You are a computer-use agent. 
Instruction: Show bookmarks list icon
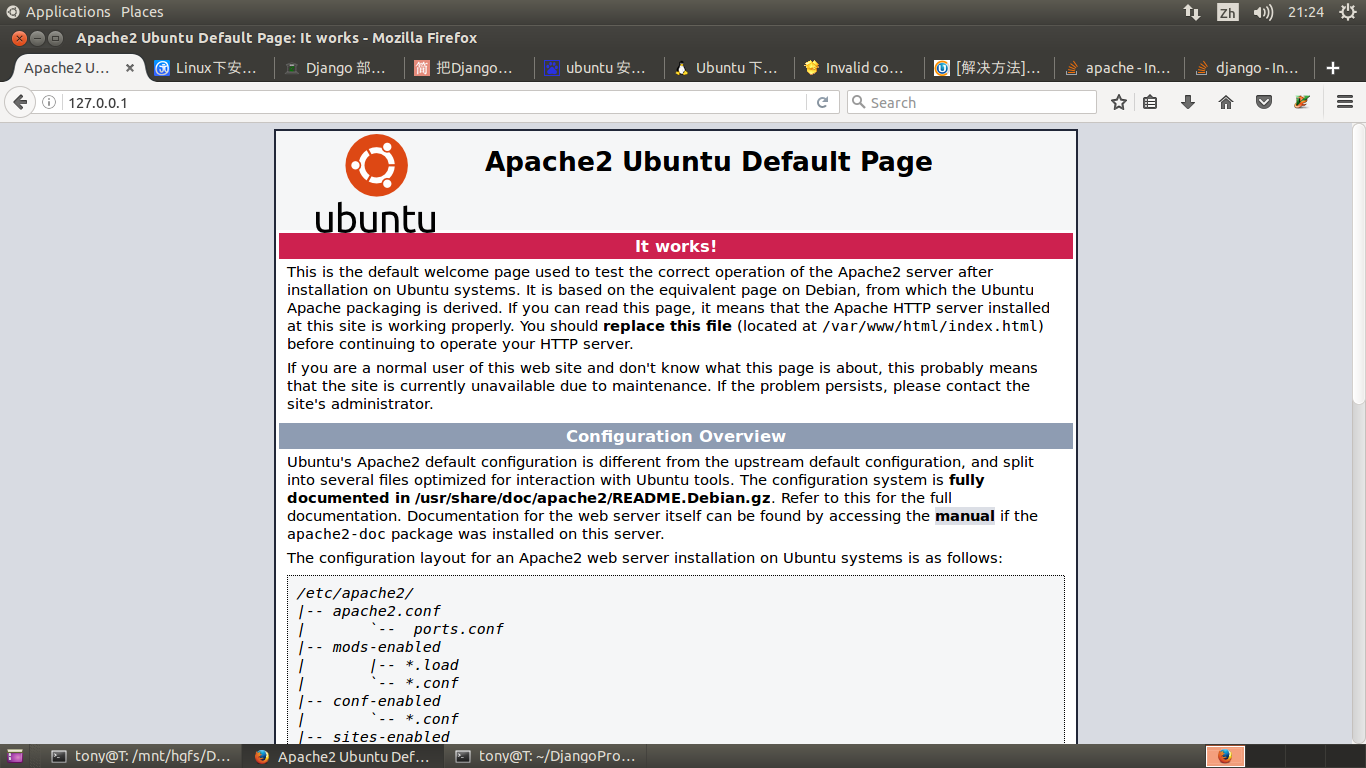pyautogui.click(x=1150, y=102)
